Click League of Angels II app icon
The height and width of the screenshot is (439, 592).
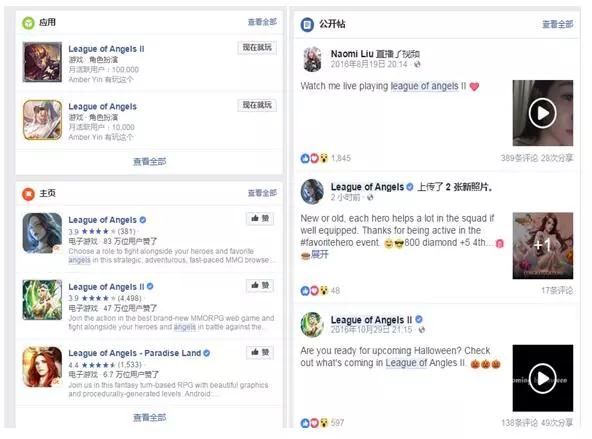point(42,62)
